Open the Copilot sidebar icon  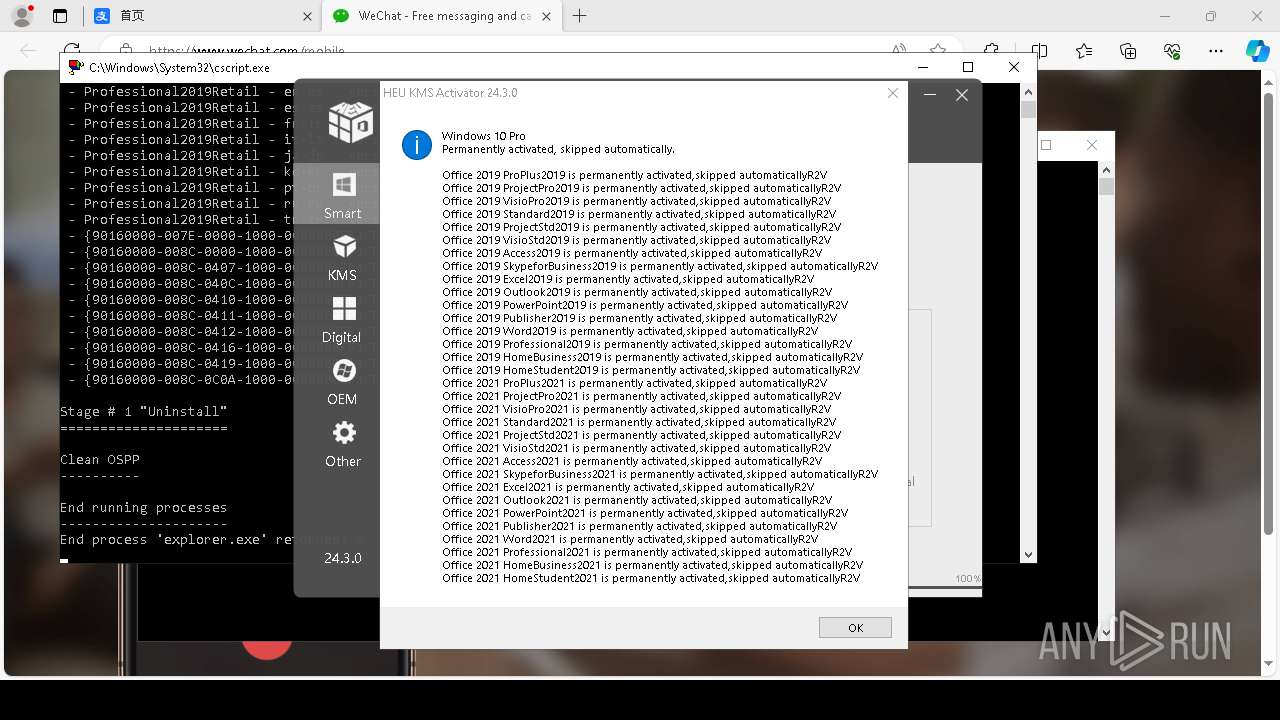pos(1257,51)
